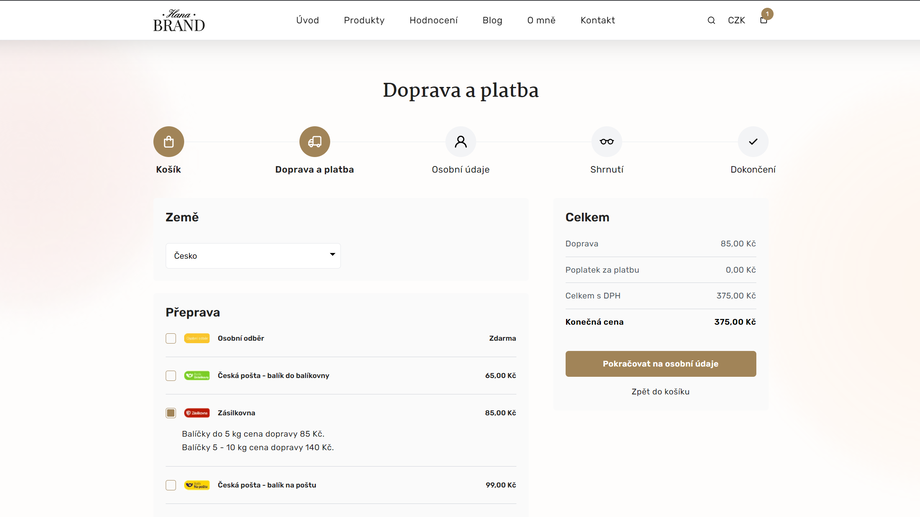The height and width of the screenshot is (517, 920).
Task: Click the Zpět do košíku link
Action: point(660,392)
